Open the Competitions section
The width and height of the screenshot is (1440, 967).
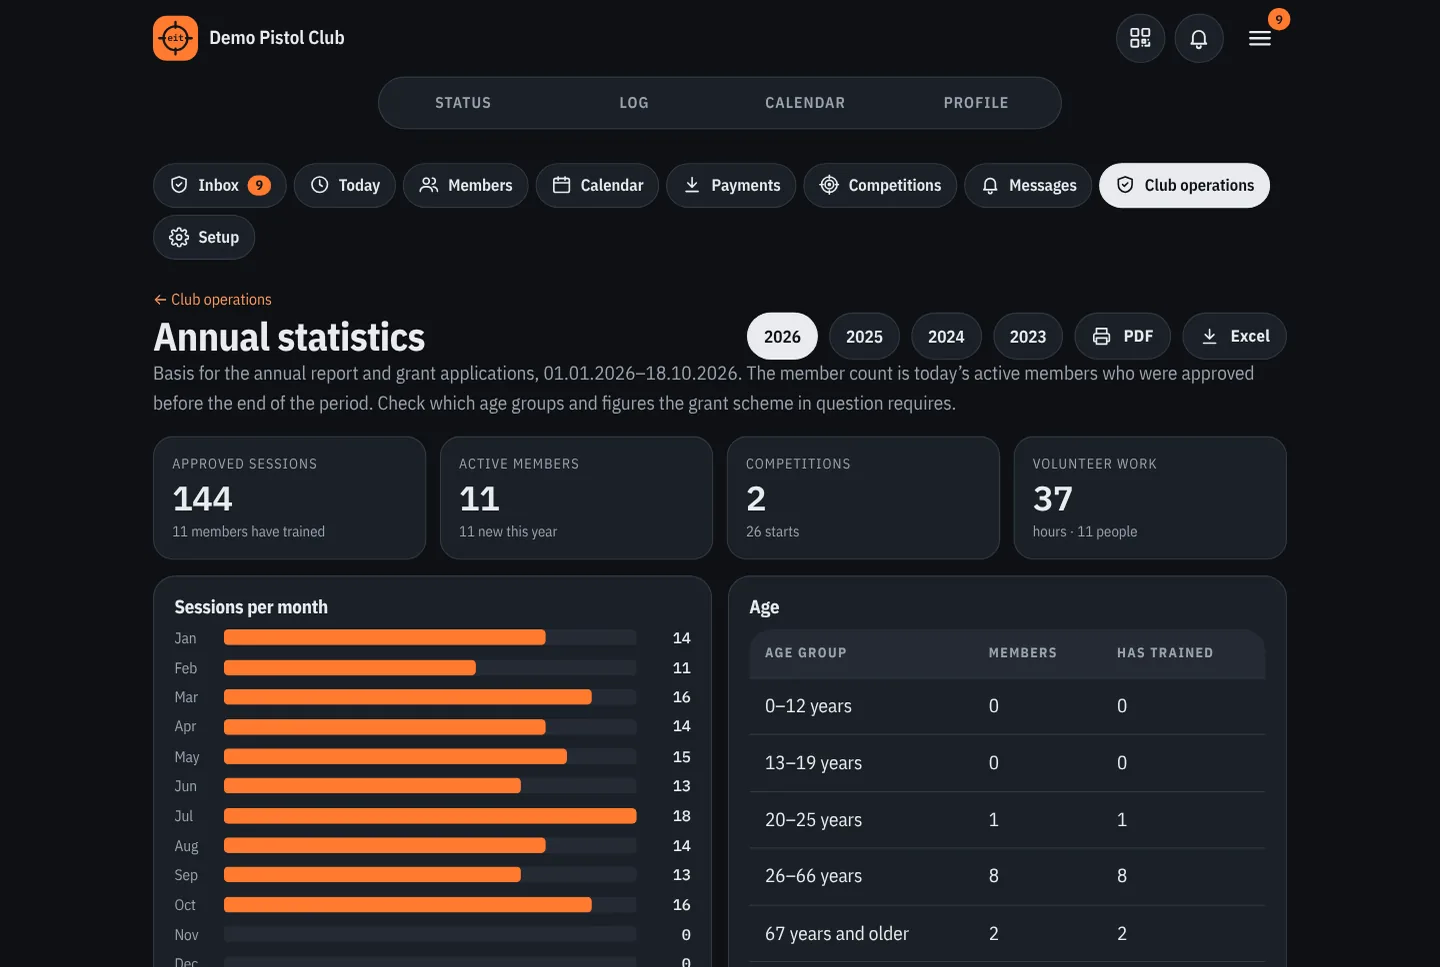pyautogui.click(x=880, y=185)
